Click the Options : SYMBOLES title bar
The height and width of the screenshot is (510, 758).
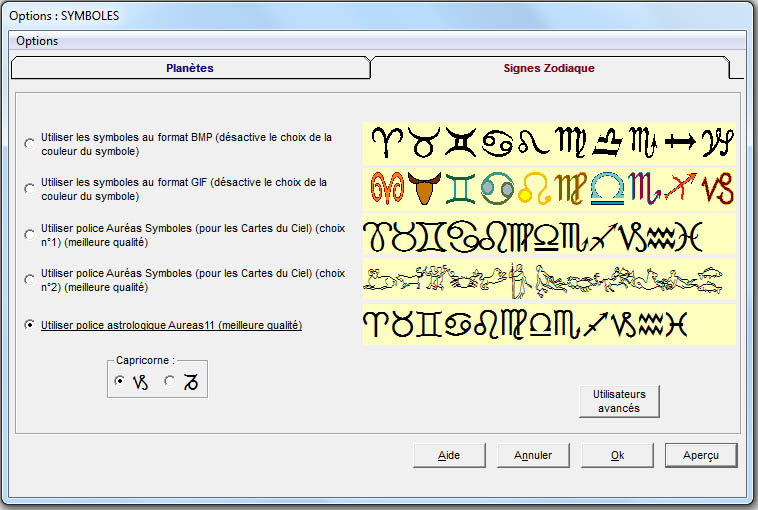coord(379,16)
